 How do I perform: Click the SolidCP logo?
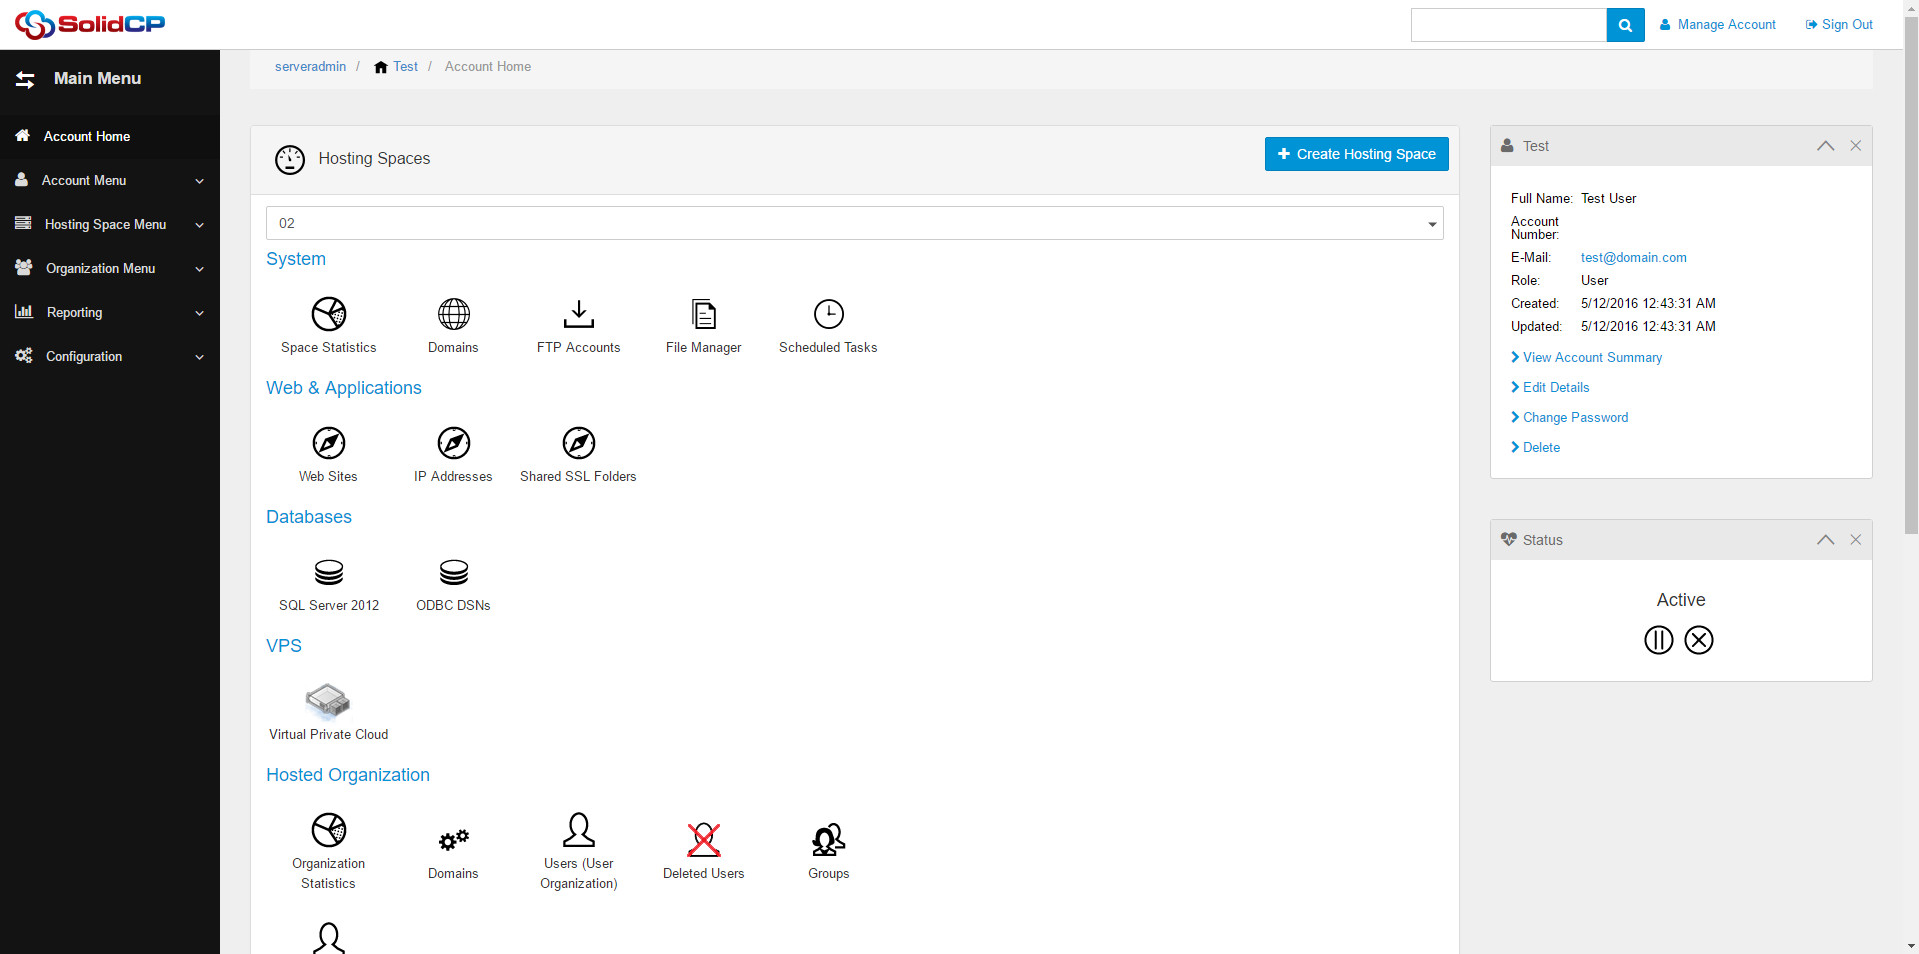pyautogui.click(x=90, y=24)
